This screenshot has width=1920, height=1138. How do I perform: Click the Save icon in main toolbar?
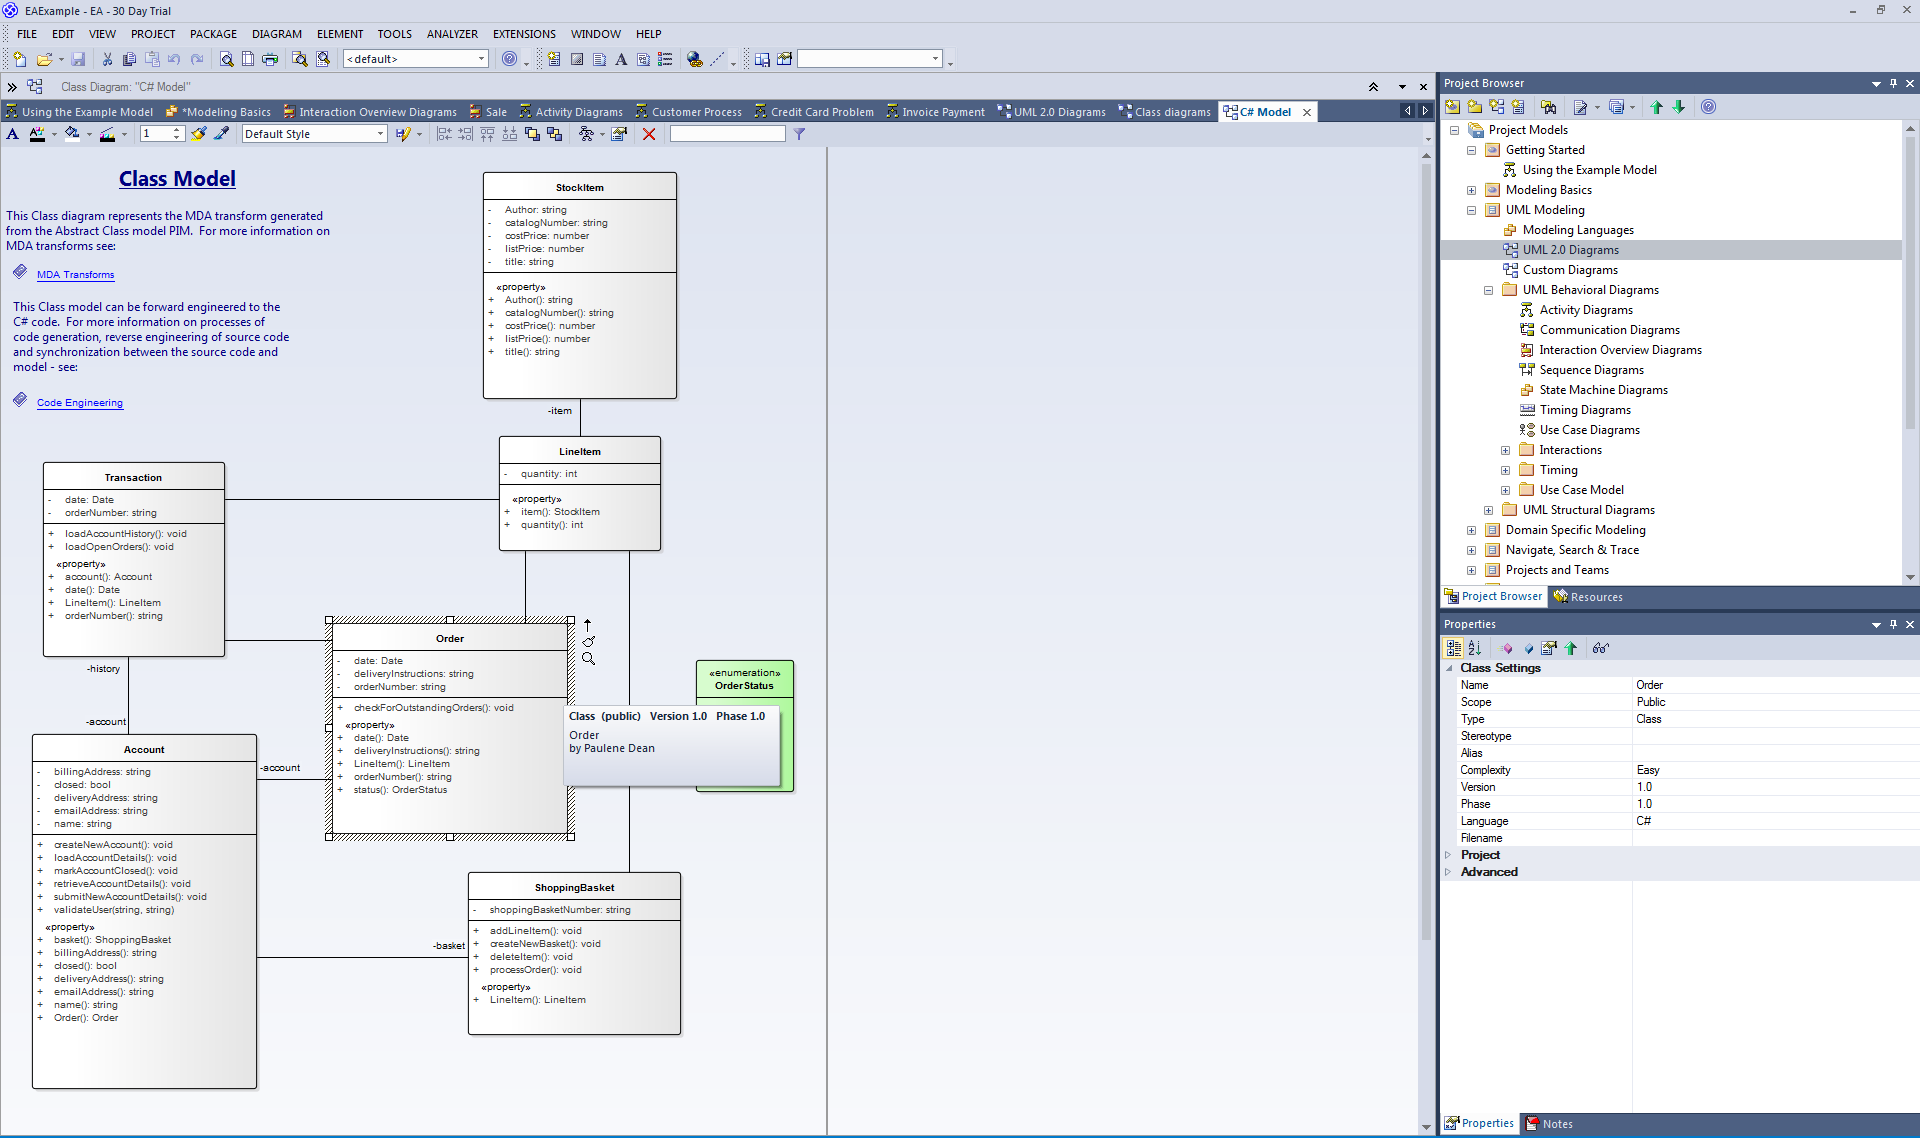78,59
